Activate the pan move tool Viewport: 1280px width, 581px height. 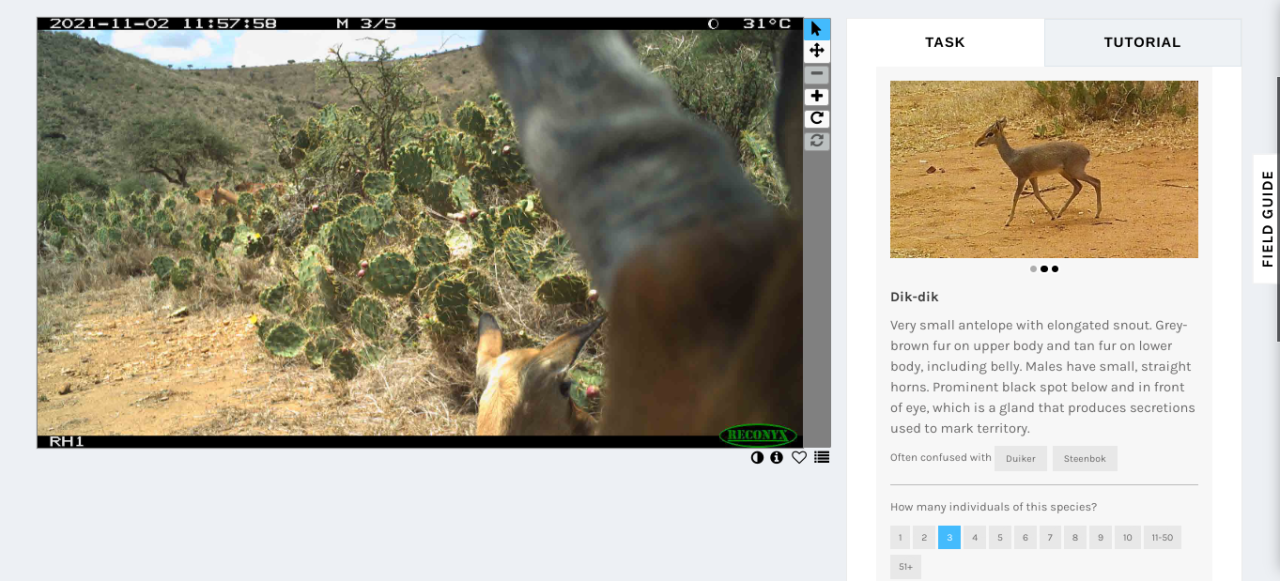(x=817, y=51)
